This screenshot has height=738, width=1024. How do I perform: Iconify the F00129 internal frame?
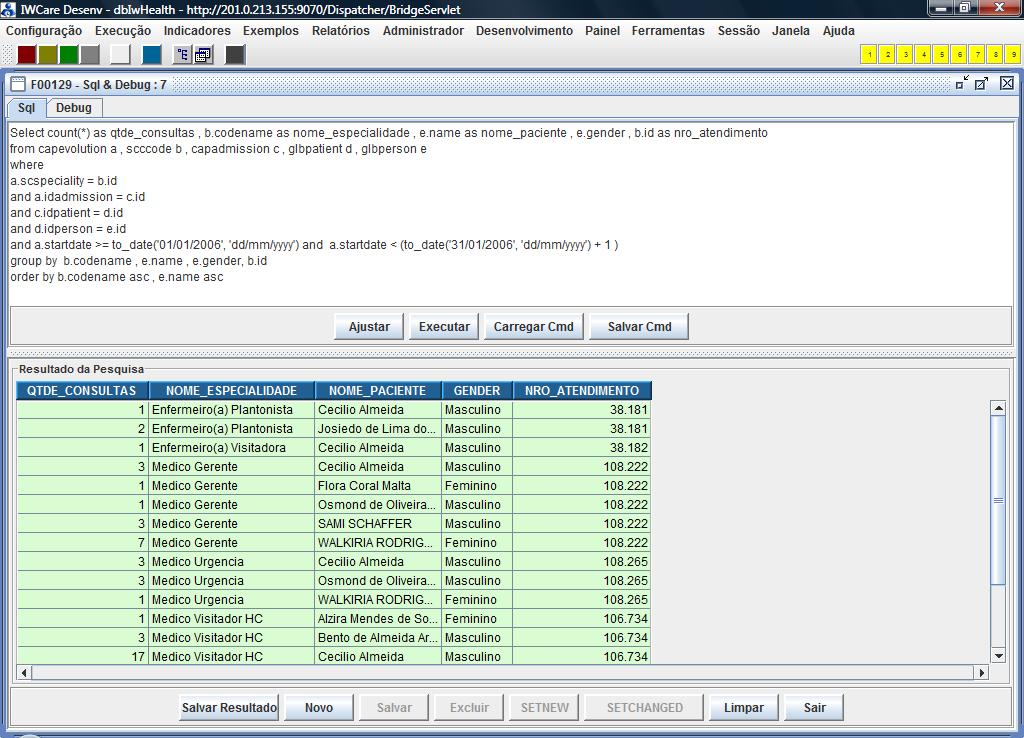click(x=962, y=83)
